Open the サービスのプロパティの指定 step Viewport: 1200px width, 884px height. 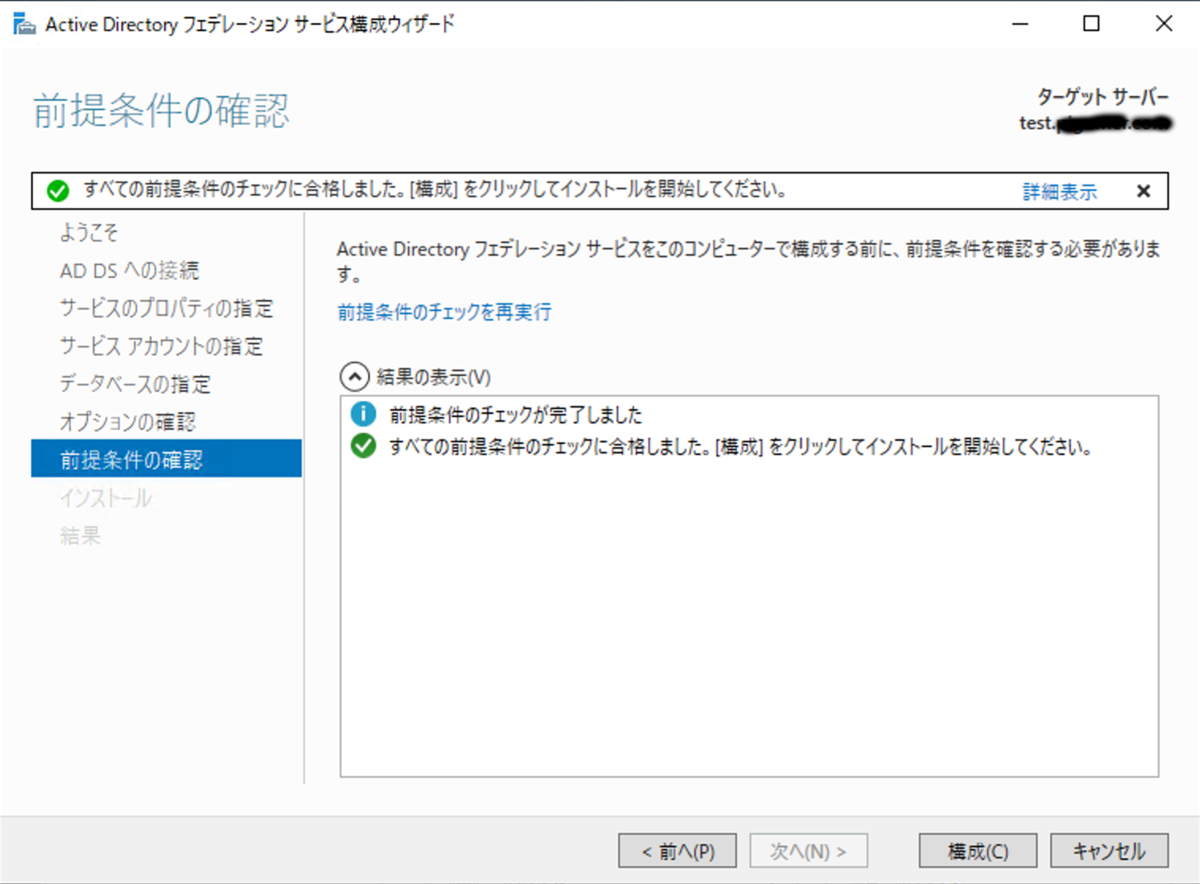[x=166, y=308]
